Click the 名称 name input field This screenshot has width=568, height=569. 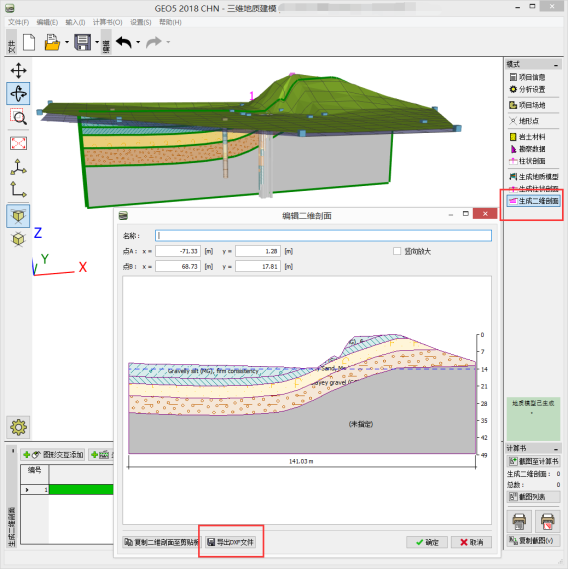point(323,236)
